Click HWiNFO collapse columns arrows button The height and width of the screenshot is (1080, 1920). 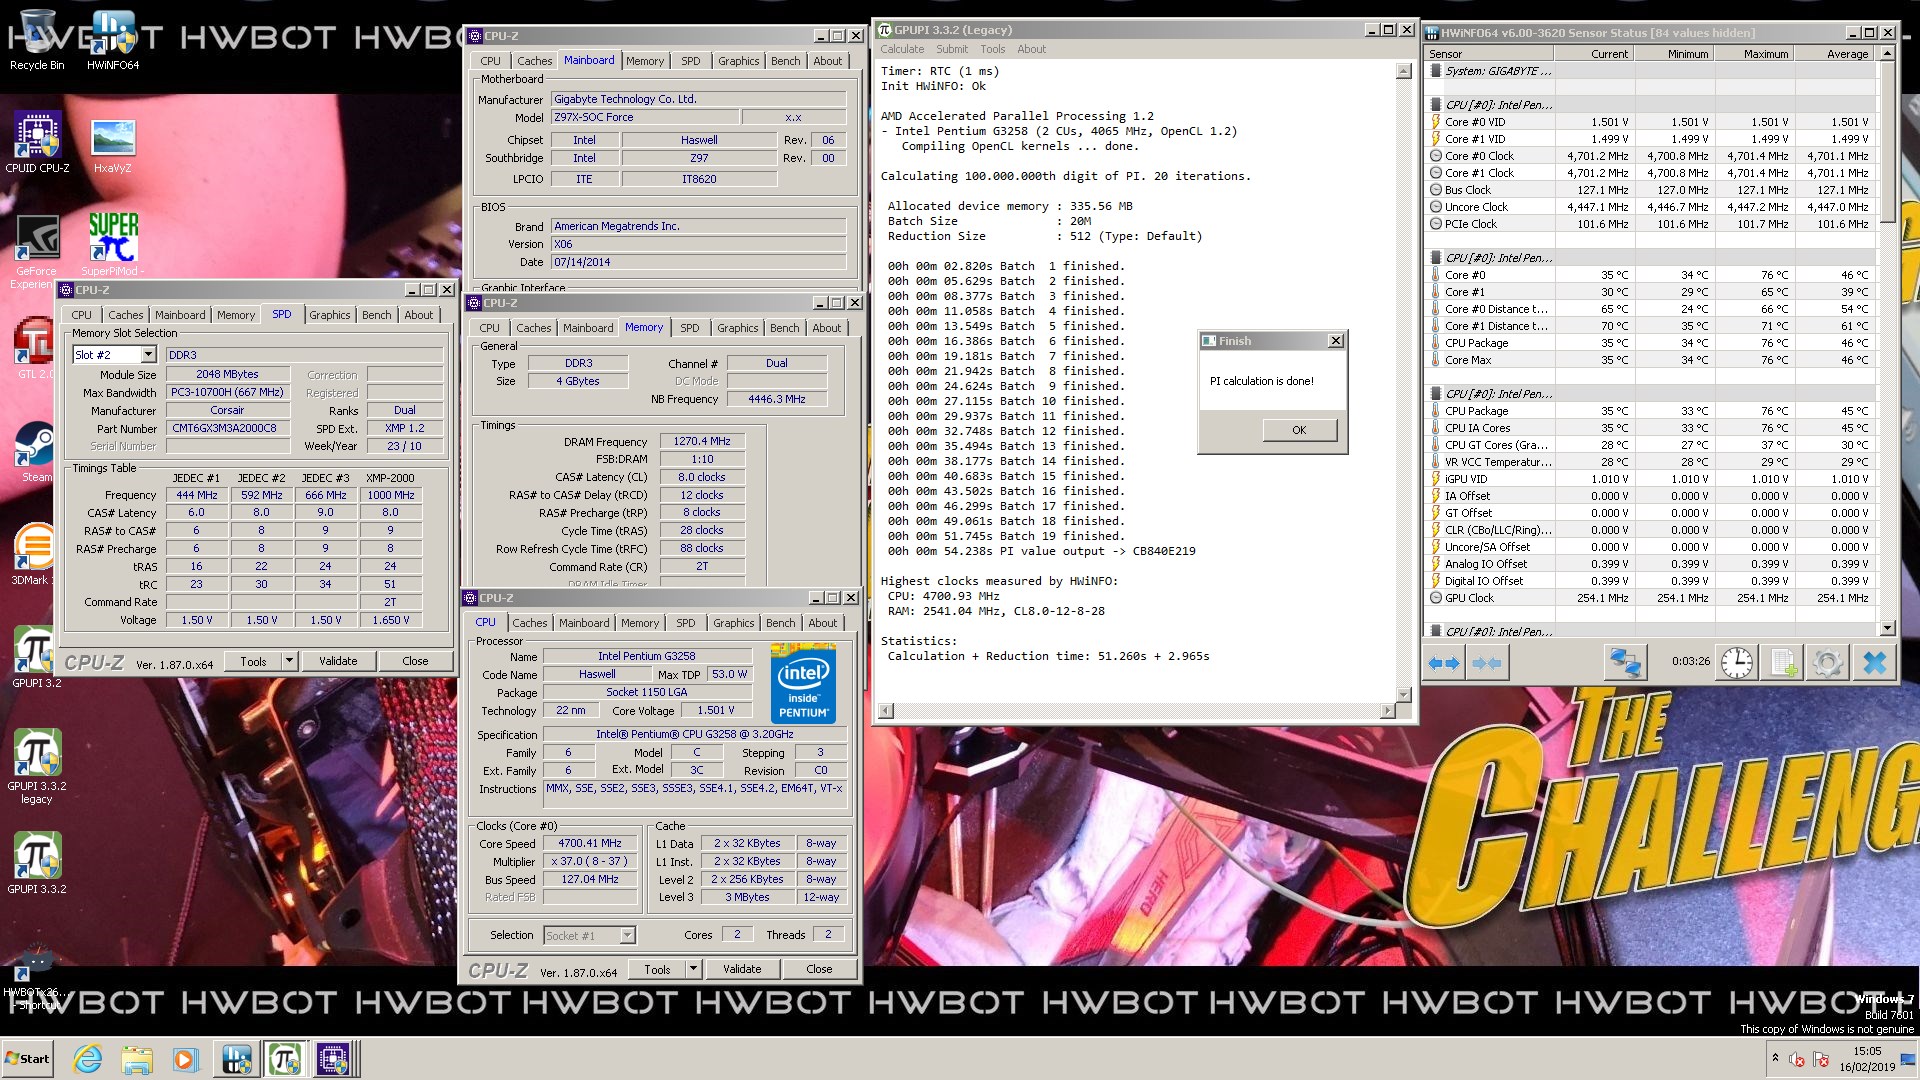tap(1487, 662)
